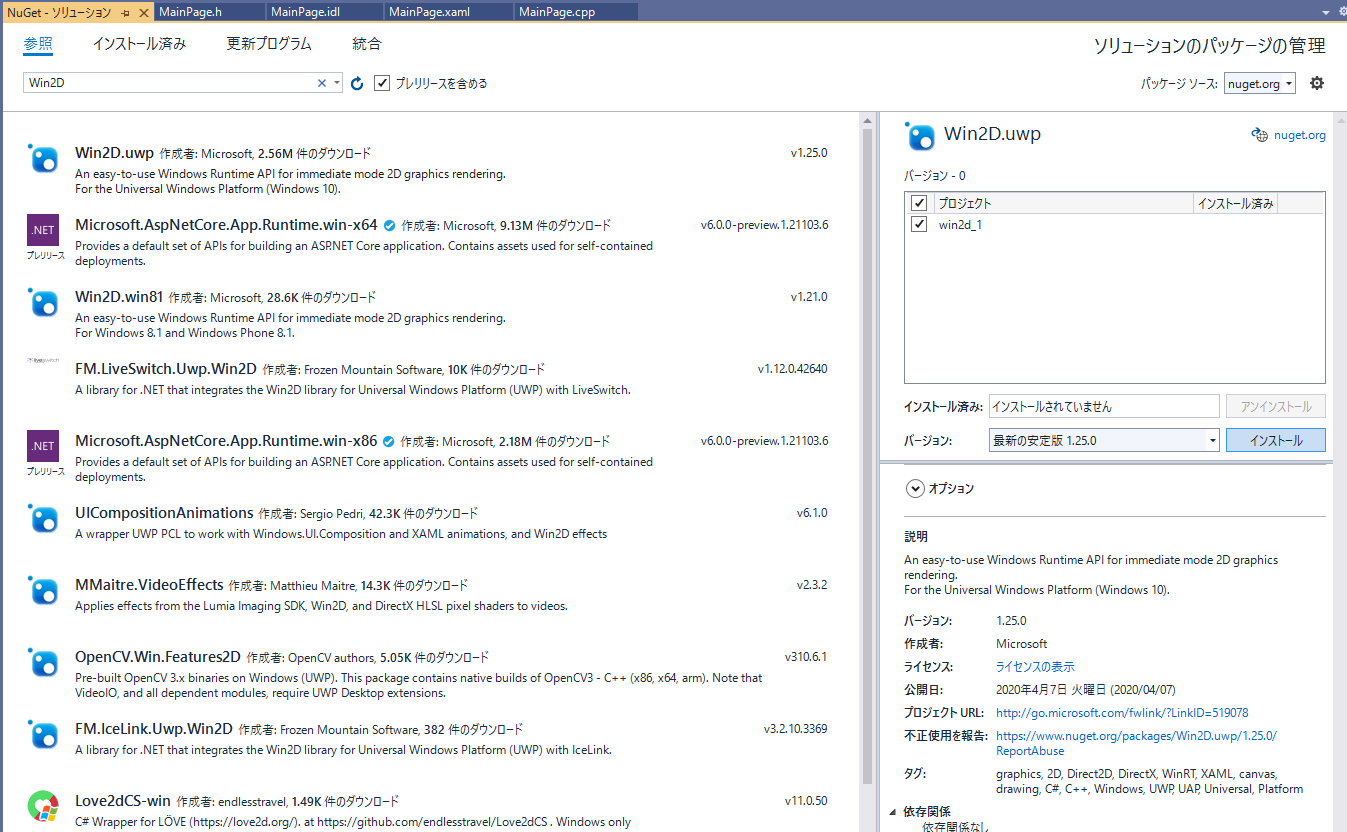The height and width of the screenshot is (832, 1347).
Task: Switch to the Browse (参照) tab
Action: tap(38, 44)
